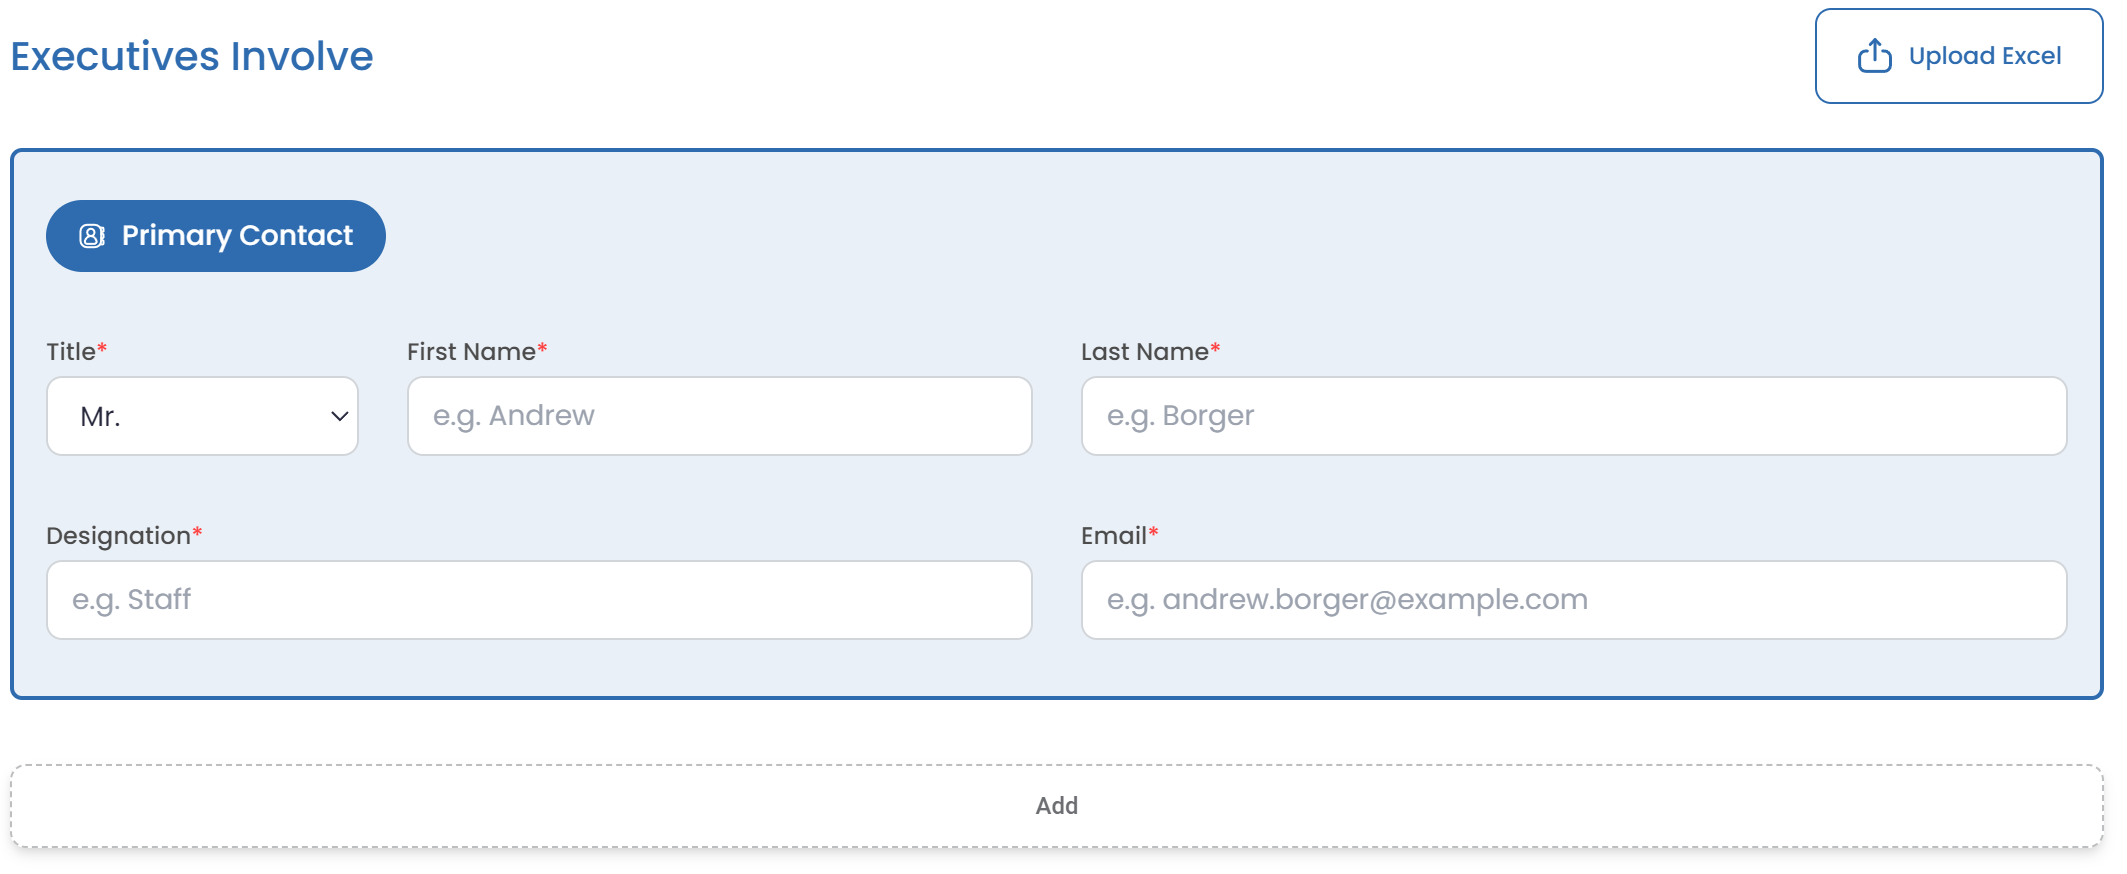Click the Email label
The image size is (2127, 874).
pyautogui.click(x=1113, y=536)
